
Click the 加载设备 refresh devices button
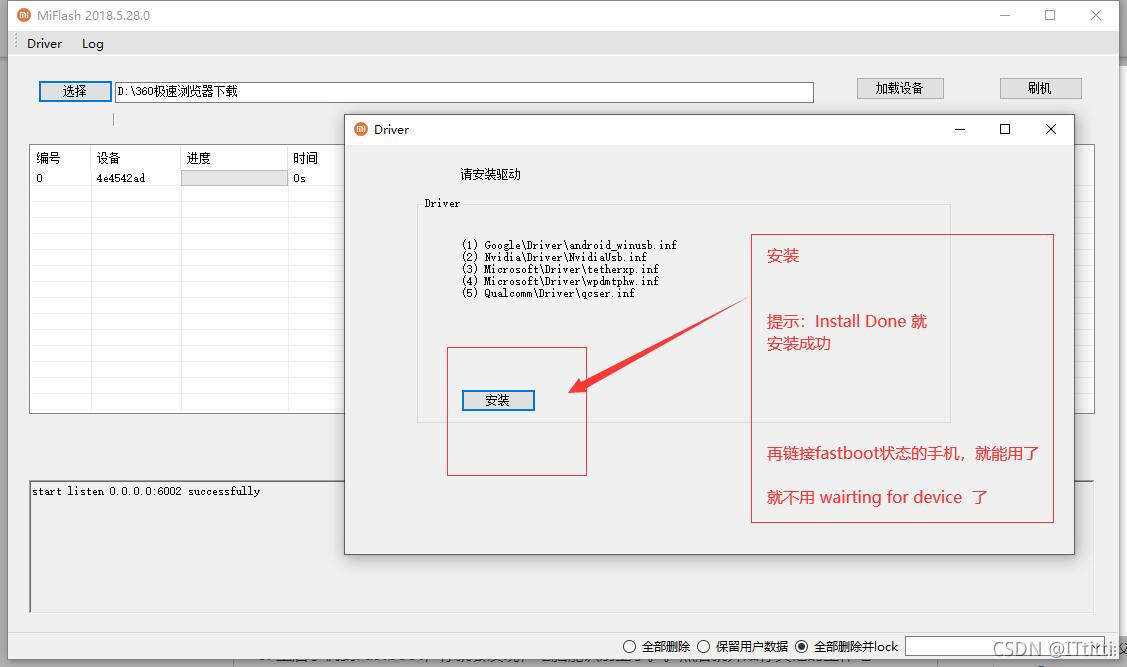[x=900, y=88]
